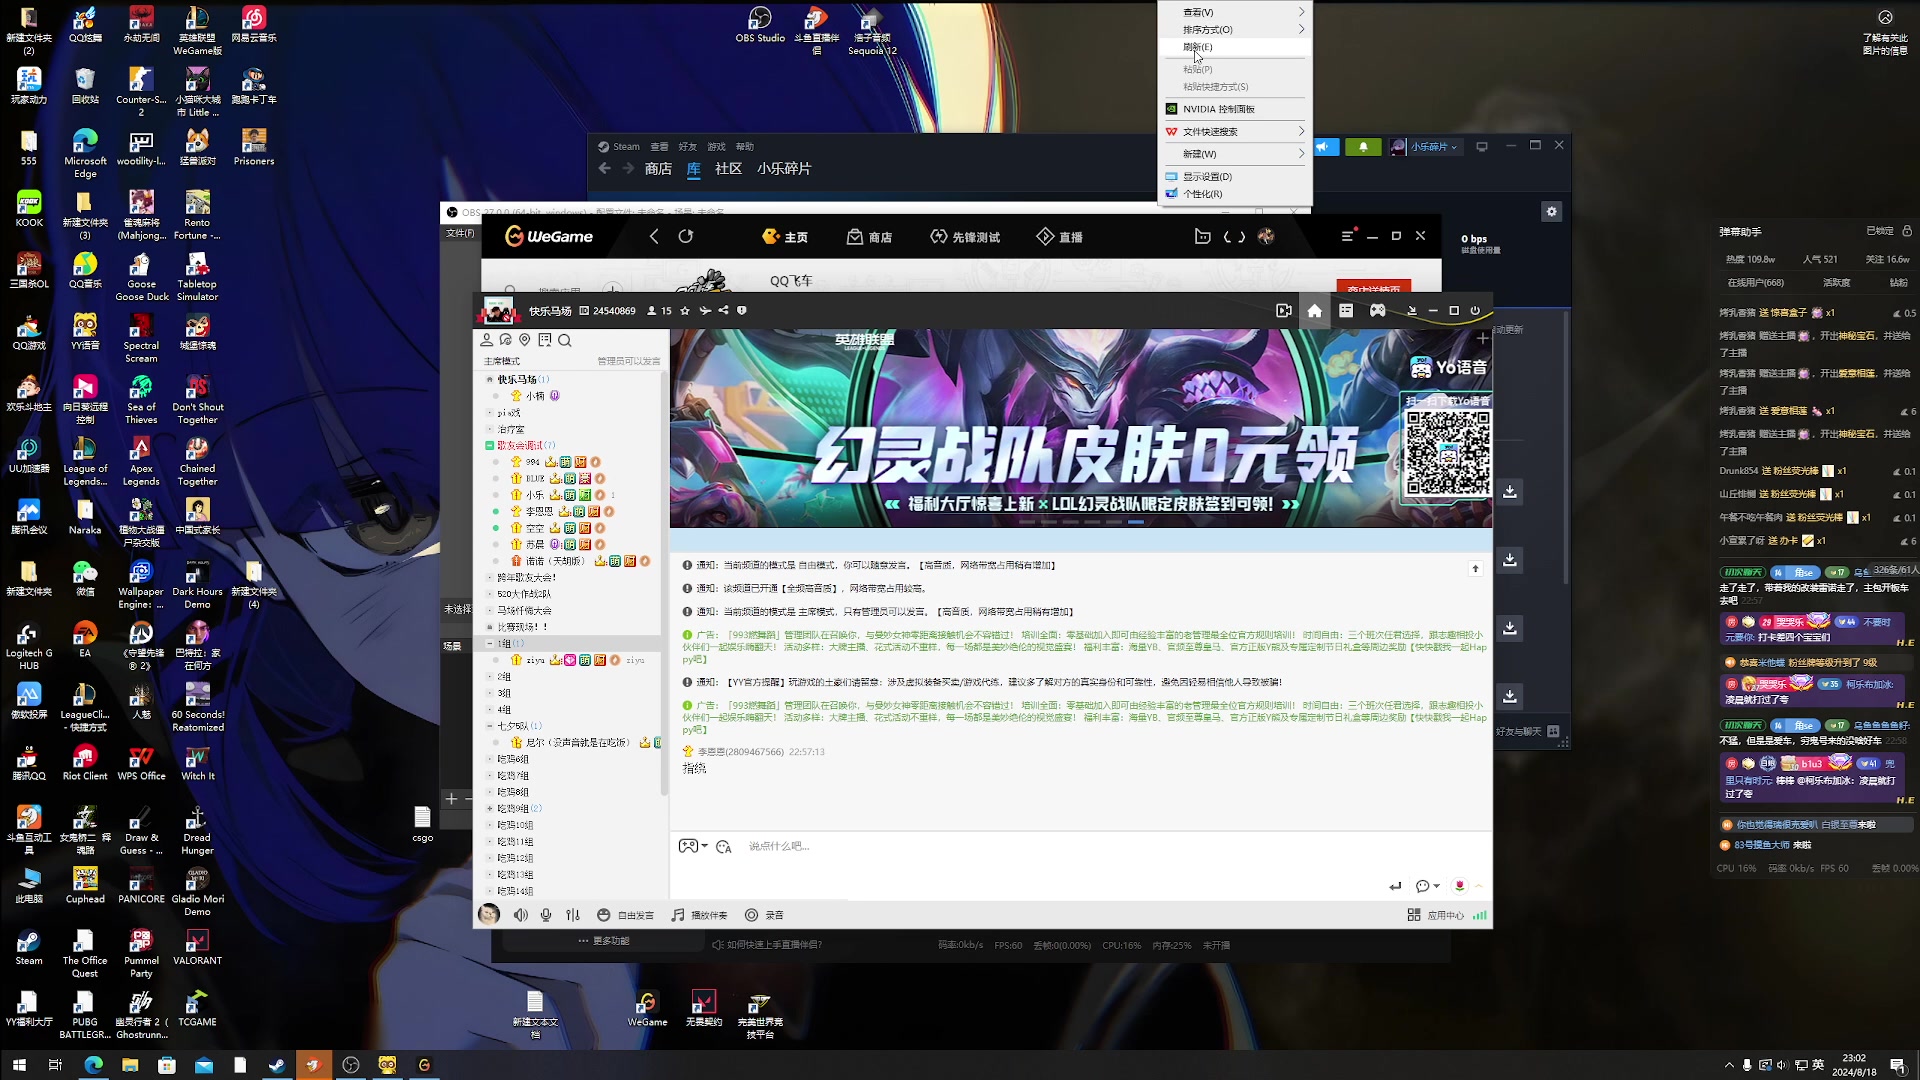Open the 小乐碎片 account dropdown in Steam
Screen dimensions: 1920x1080
(x=1427, y=147)
